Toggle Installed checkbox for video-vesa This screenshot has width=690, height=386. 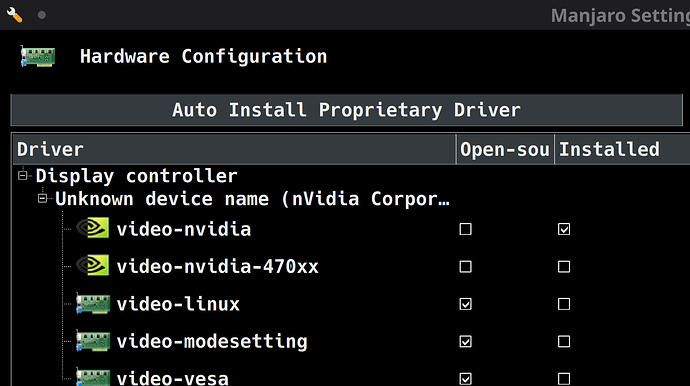pos(564,379)
